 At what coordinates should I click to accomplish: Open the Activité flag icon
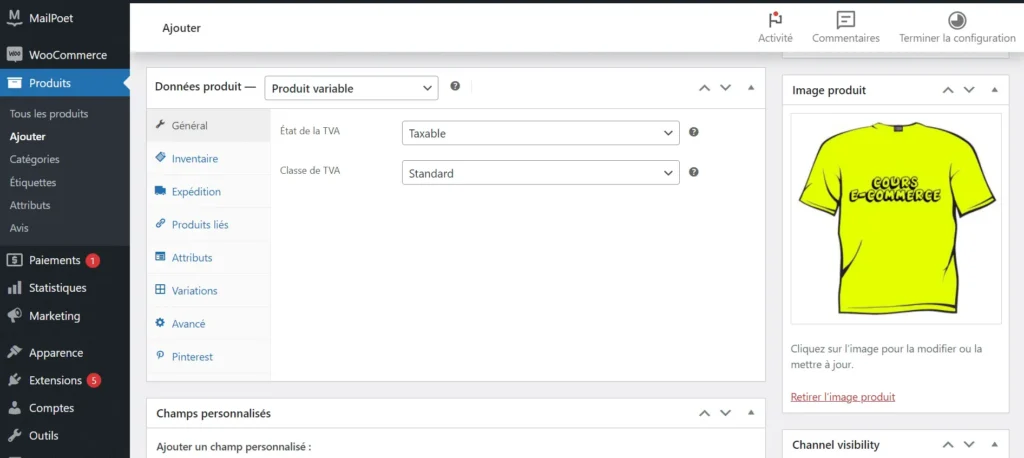775,20
